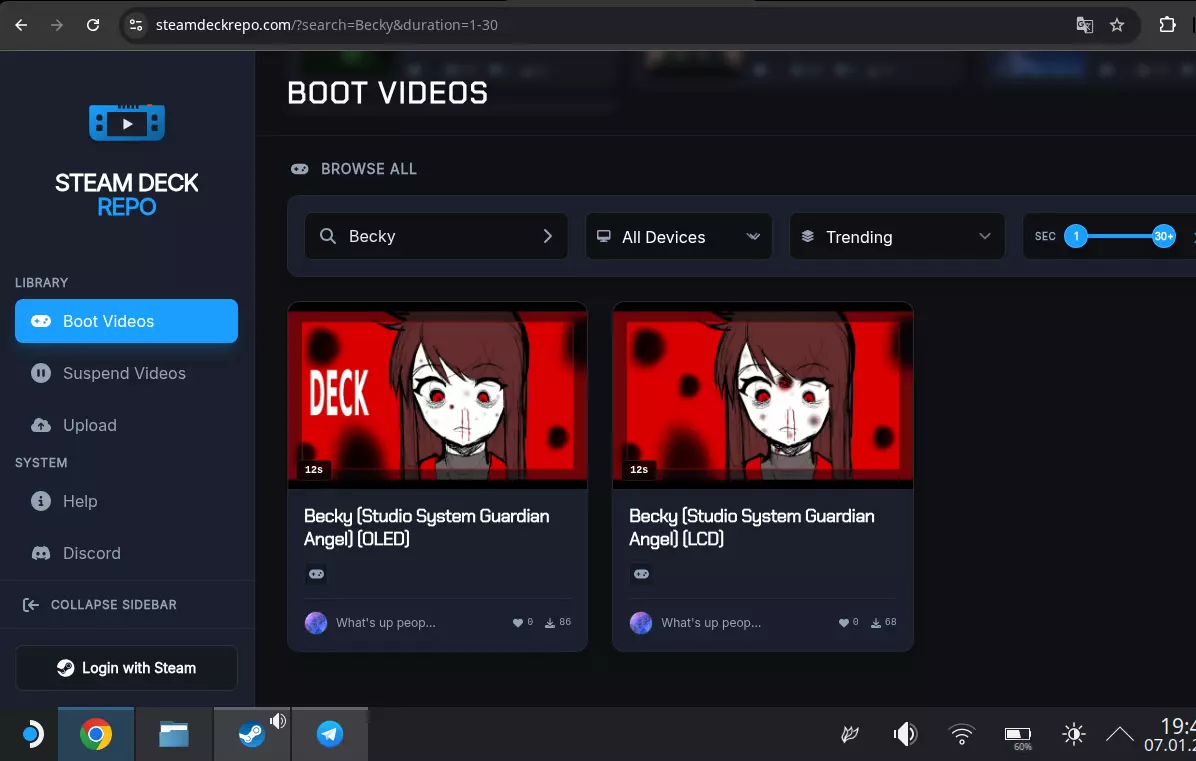
Task: Switch to Chrome in the taskbar
Action: [96, 734]
